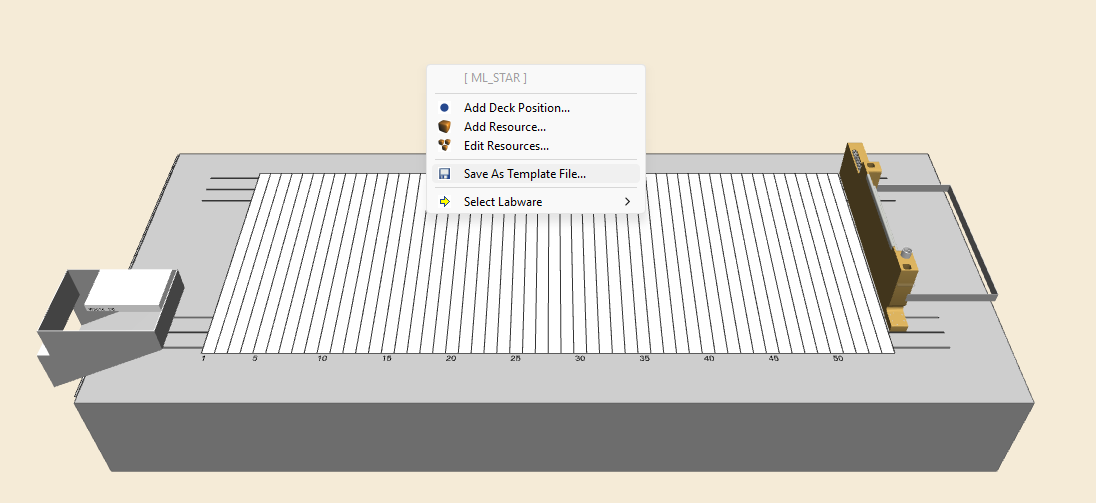The width and height of the screenshot is (1096, 503).
Task: Click deck track number 1 label
Action: pos(203,358)
